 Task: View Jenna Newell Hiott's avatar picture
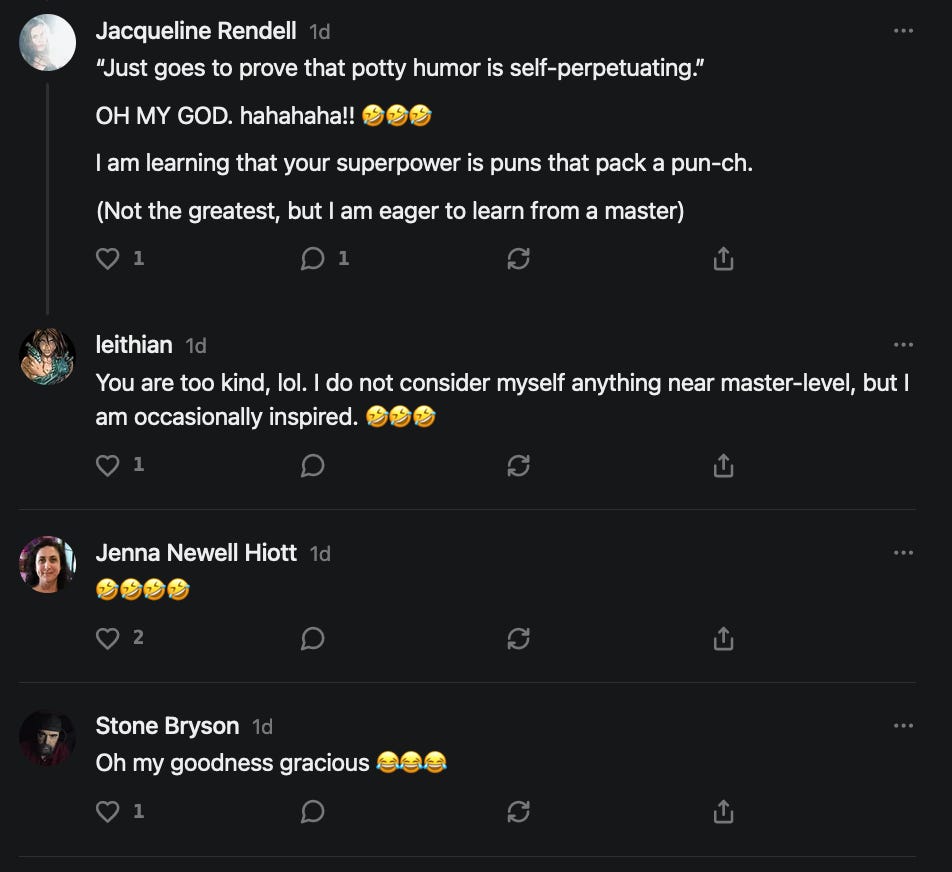point(47,564)
